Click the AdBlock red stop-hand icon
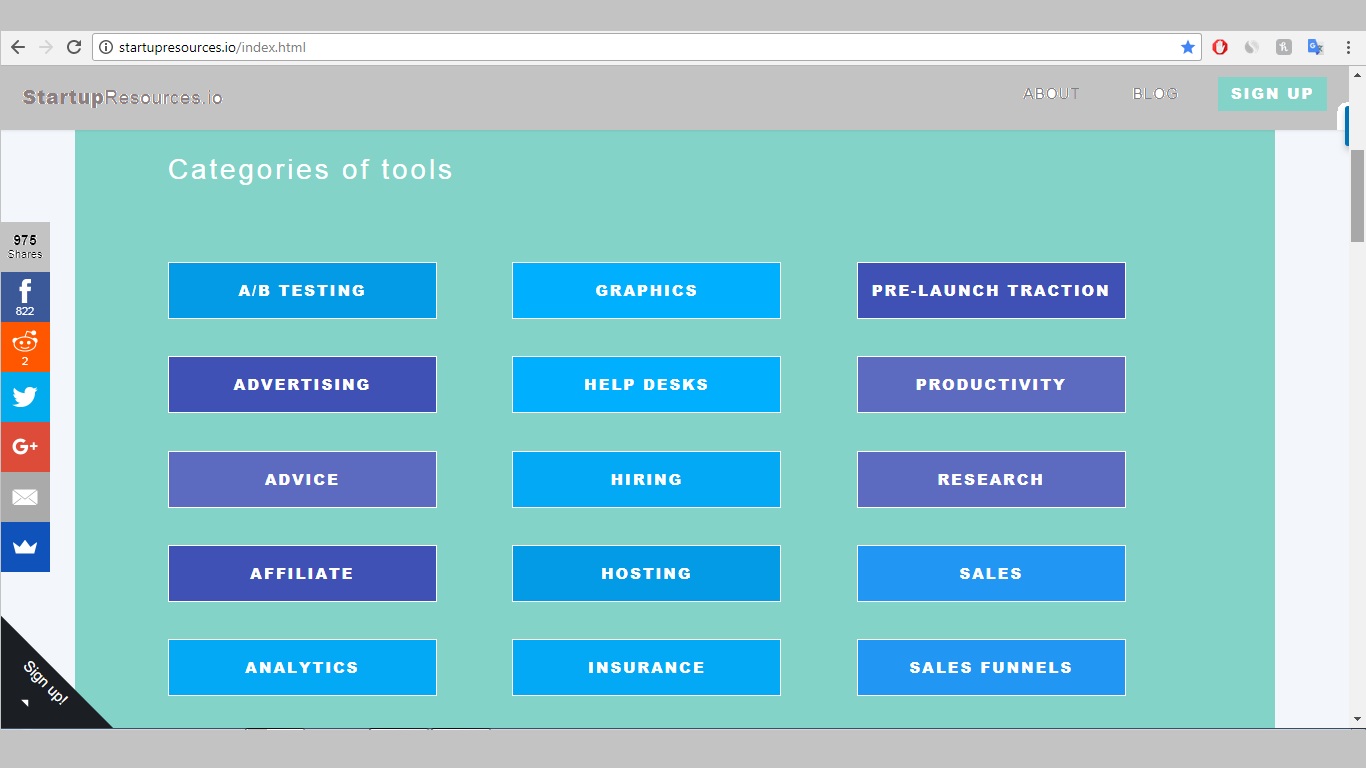Image resolution: width=1366 pixels, height=768 pixels. tap(1220, 47)
